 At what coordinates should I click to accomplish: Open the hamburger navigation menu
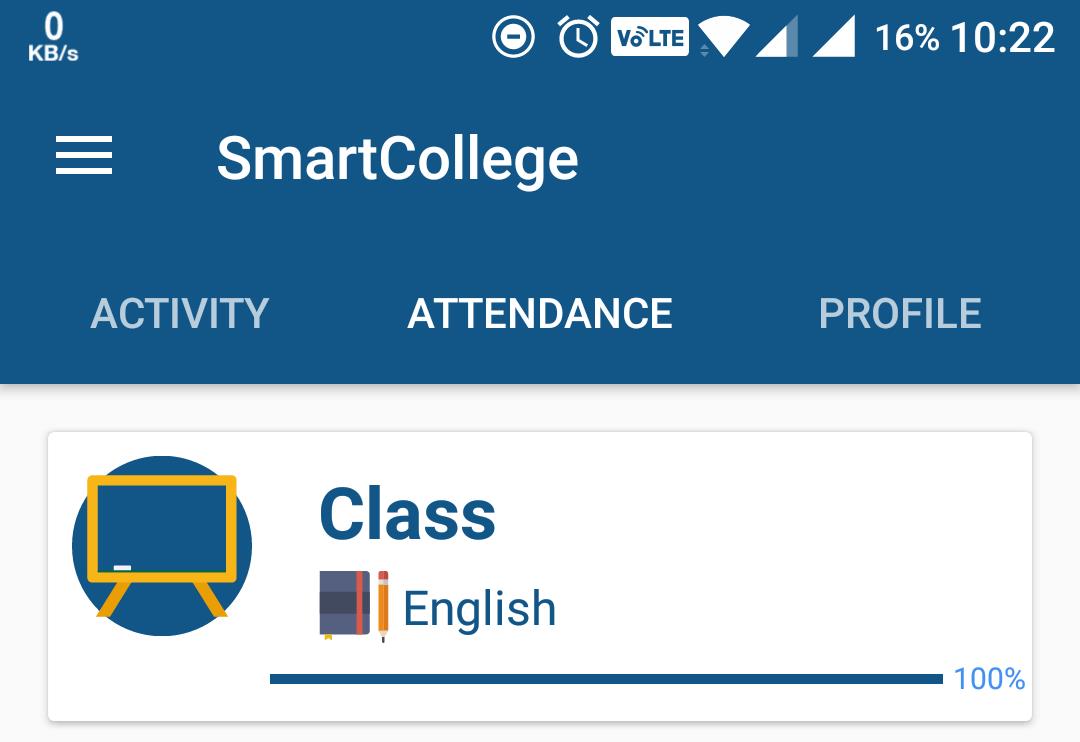[83, 155]
